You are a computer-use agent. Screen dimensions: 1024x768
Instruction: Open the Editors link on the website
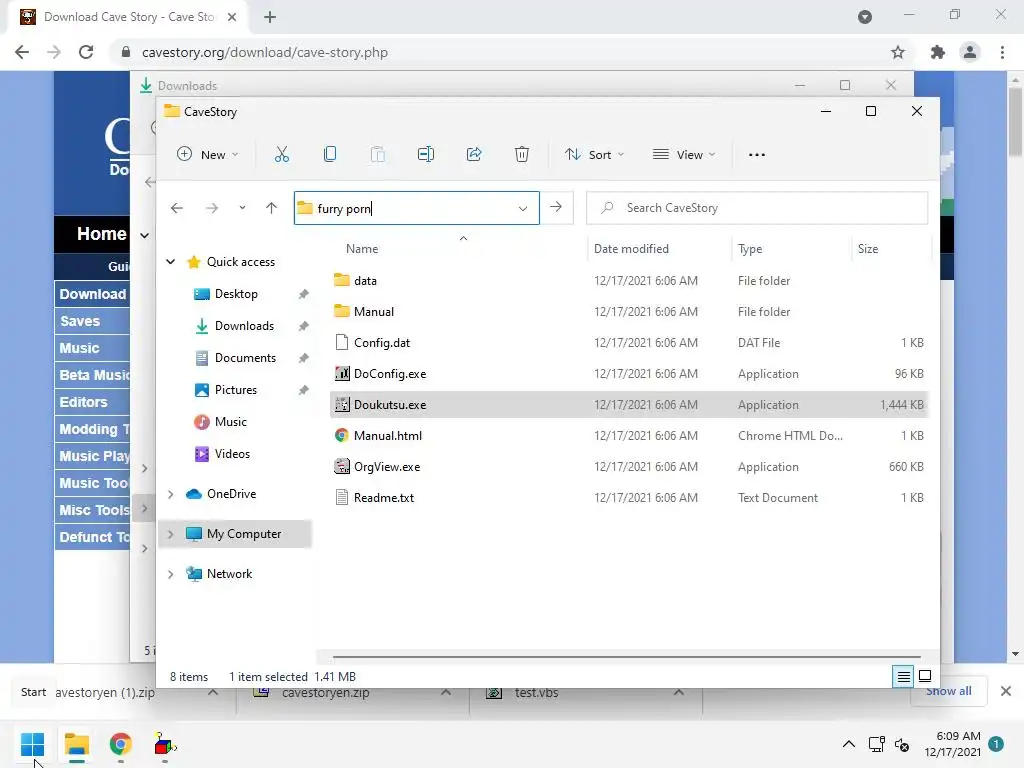point(83,402)
